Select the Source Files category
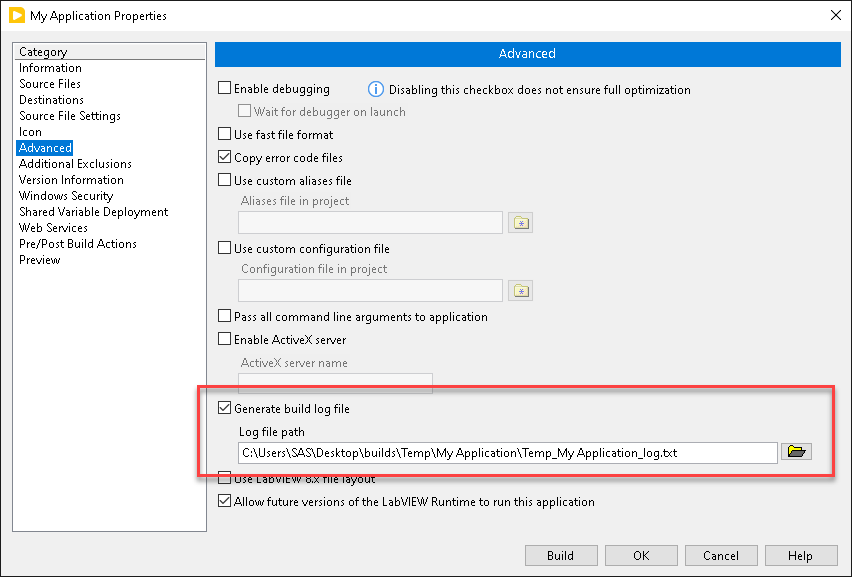The height and width of the screenshot is (577, 852). (50, 84)
